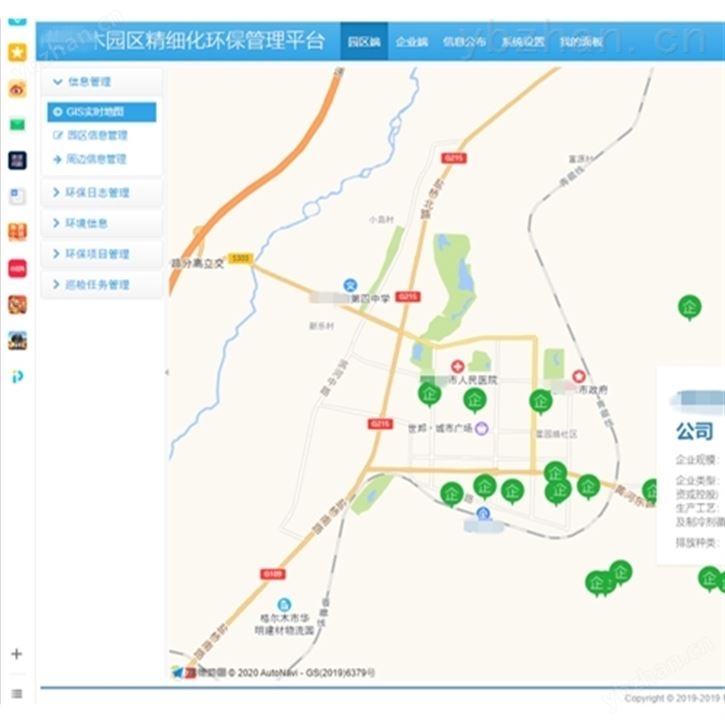Click the 企业规模 field label
The height and width of the screenshot is (725, 725).
coord(697,460)
